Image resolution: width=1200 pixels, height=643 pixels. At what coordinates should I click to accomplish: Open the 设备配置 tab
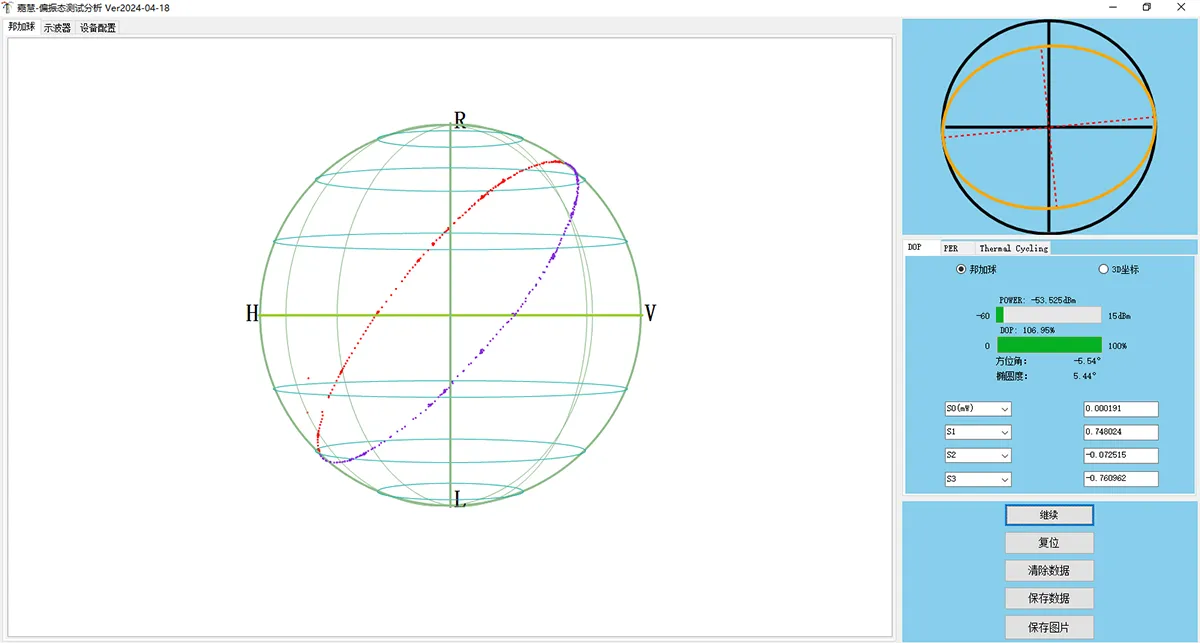(x=98, y=28)
